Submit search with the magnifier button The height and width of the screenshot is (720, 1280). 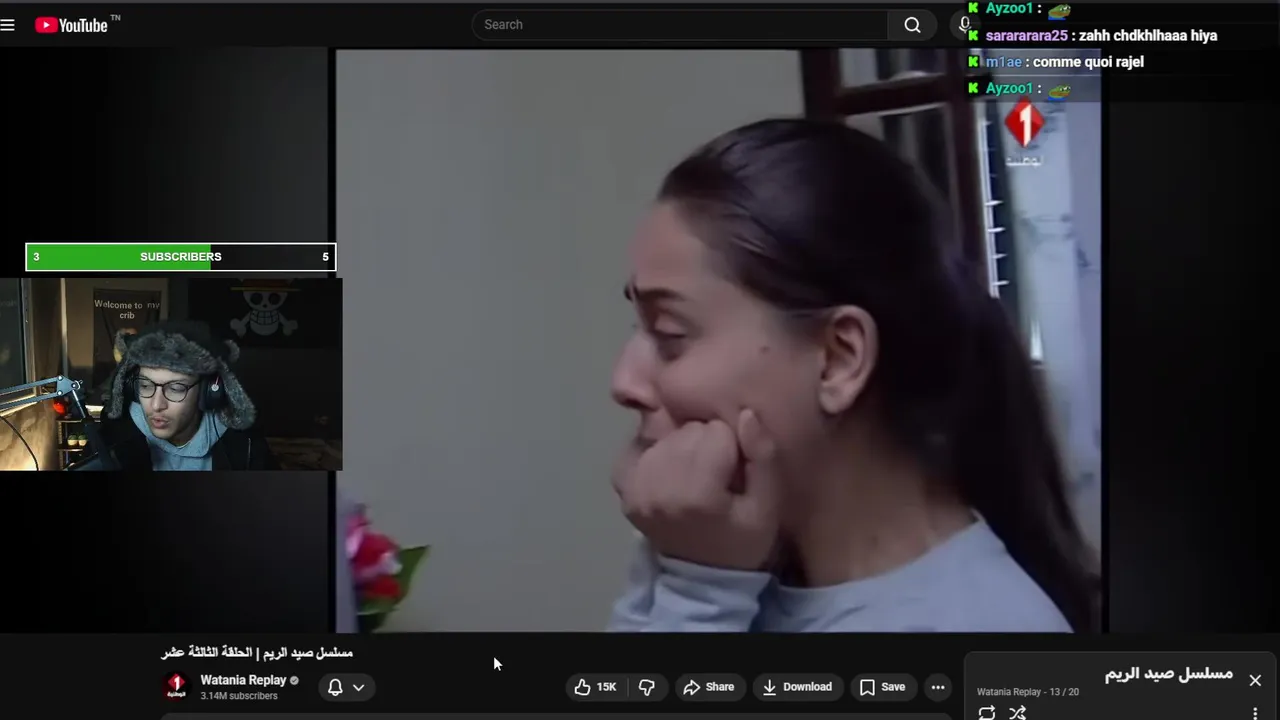pos(912,25)
